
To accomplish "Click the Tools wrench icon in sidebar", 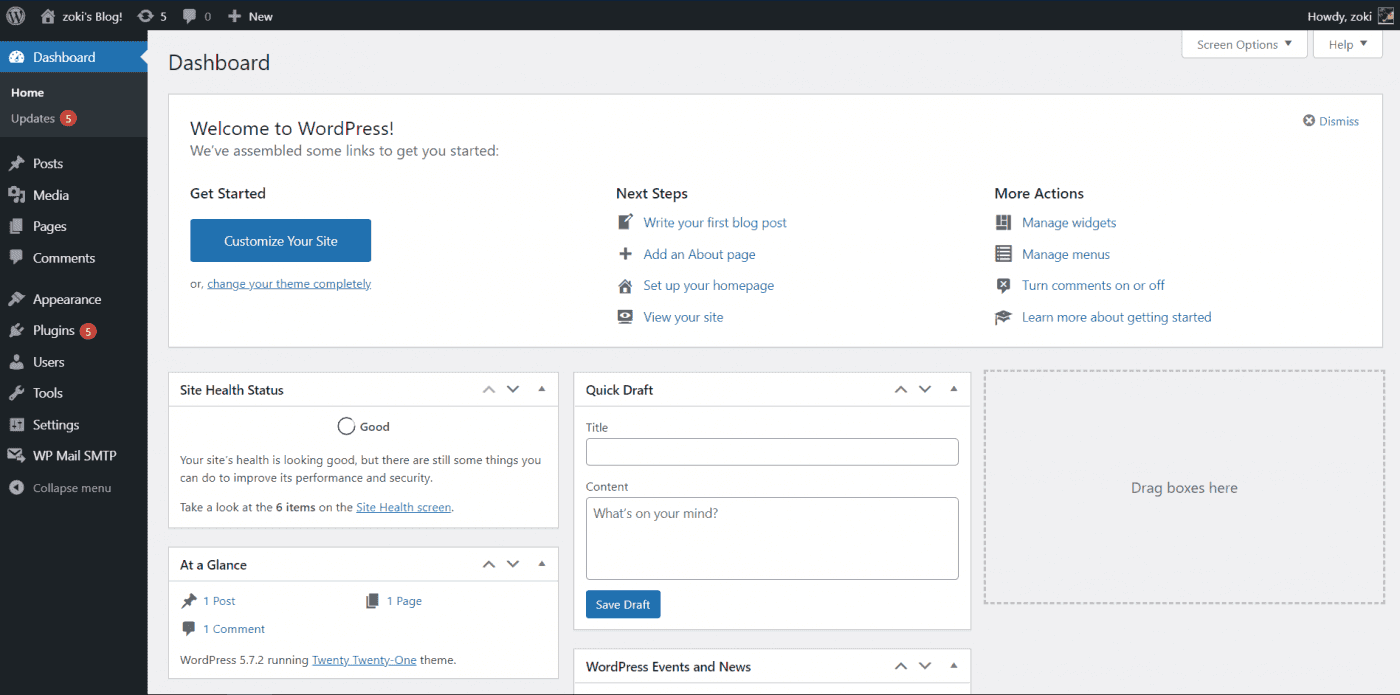I will pos(16,393).
